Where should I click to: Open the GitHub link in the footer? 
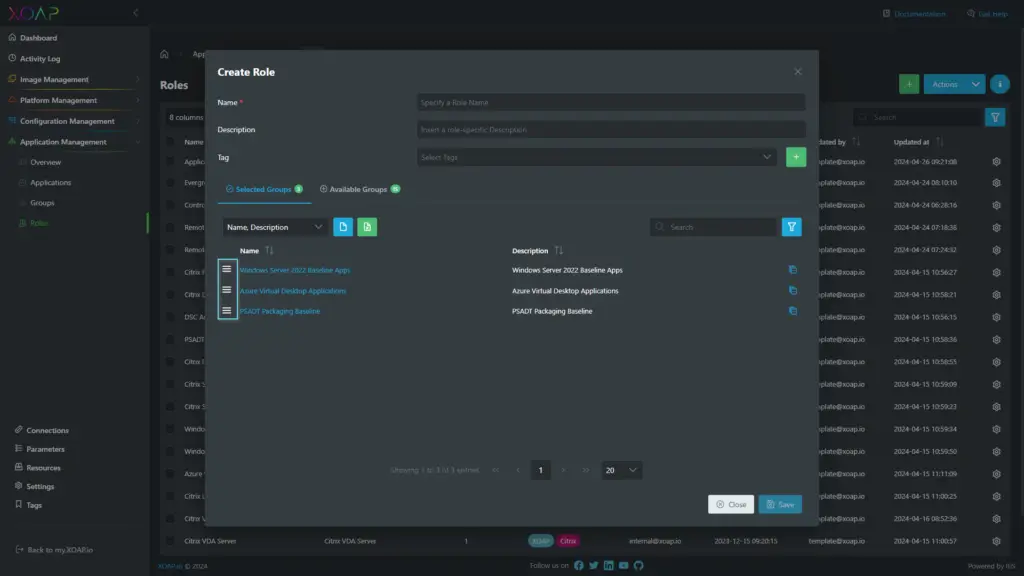(x=639, y=566)
